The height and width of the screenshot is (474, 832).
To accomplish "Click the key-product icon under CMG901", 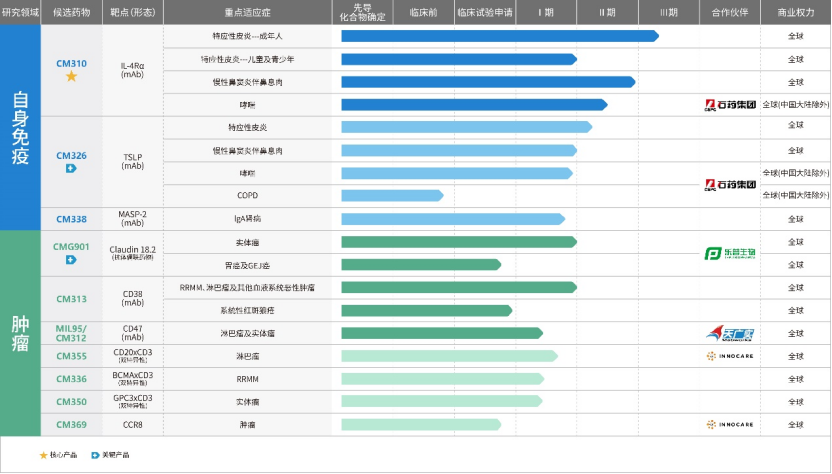I will (71, 260).
